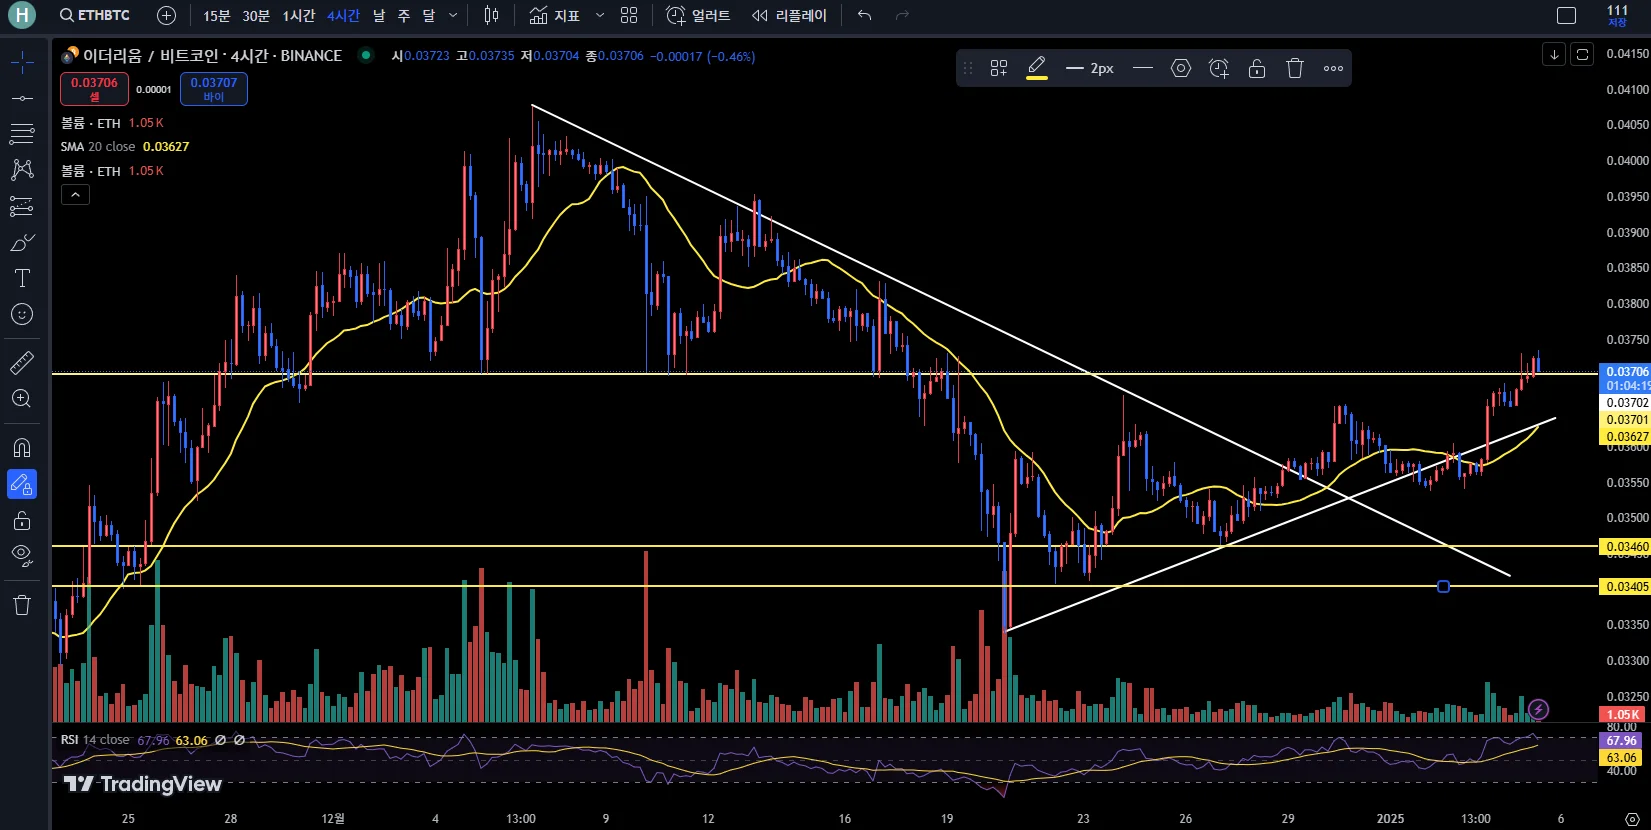
Task: Open the user profile menu avatar
Action: point(21,15)
